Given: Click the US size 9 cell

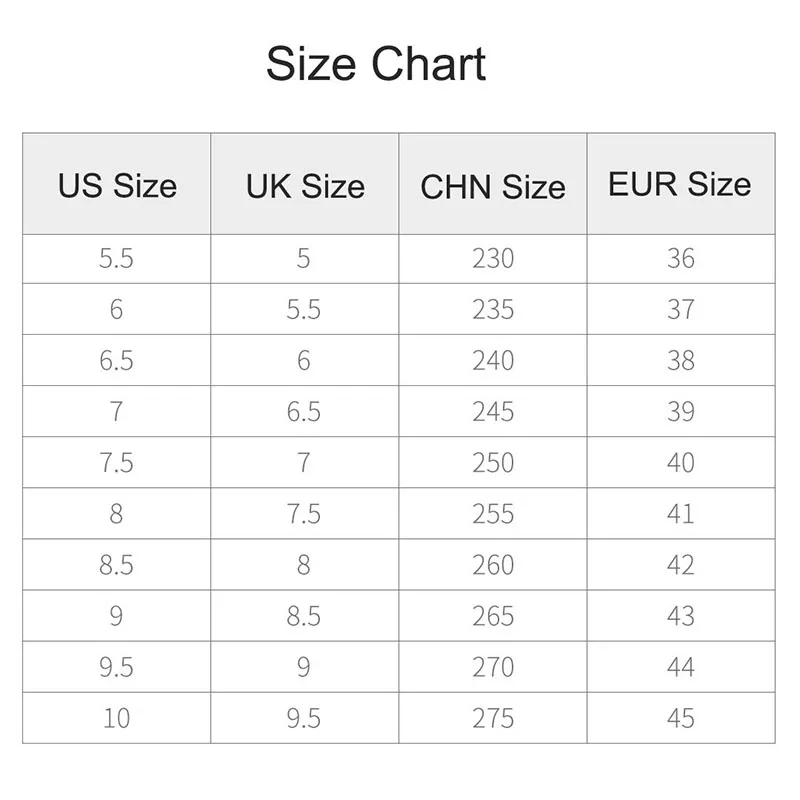Looking at the screenshot, I should click(116, 616).
